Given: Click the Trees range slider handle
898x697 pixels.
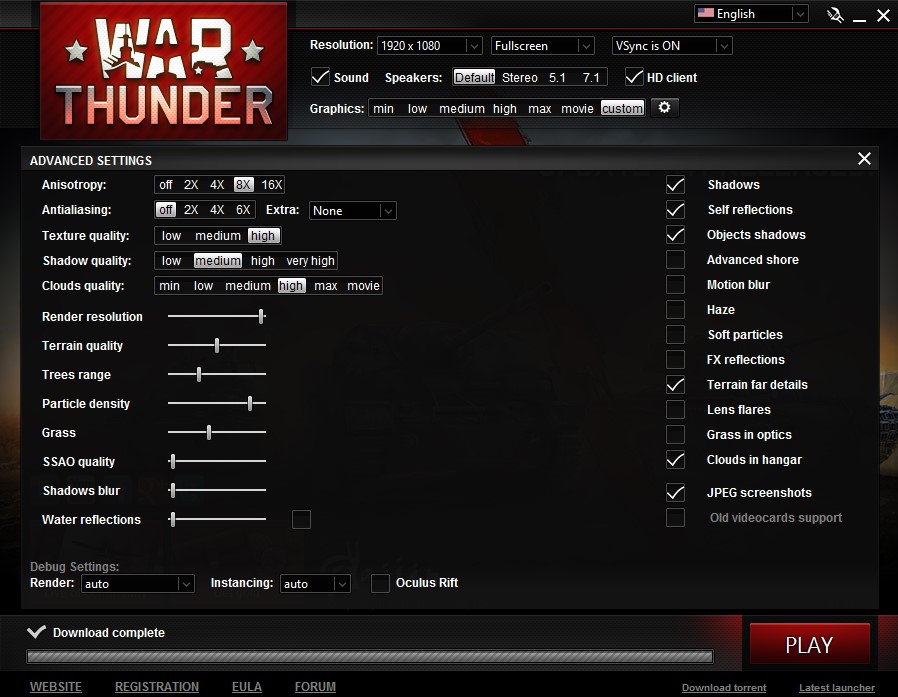Looking at the screenshot, I should 199,374.
